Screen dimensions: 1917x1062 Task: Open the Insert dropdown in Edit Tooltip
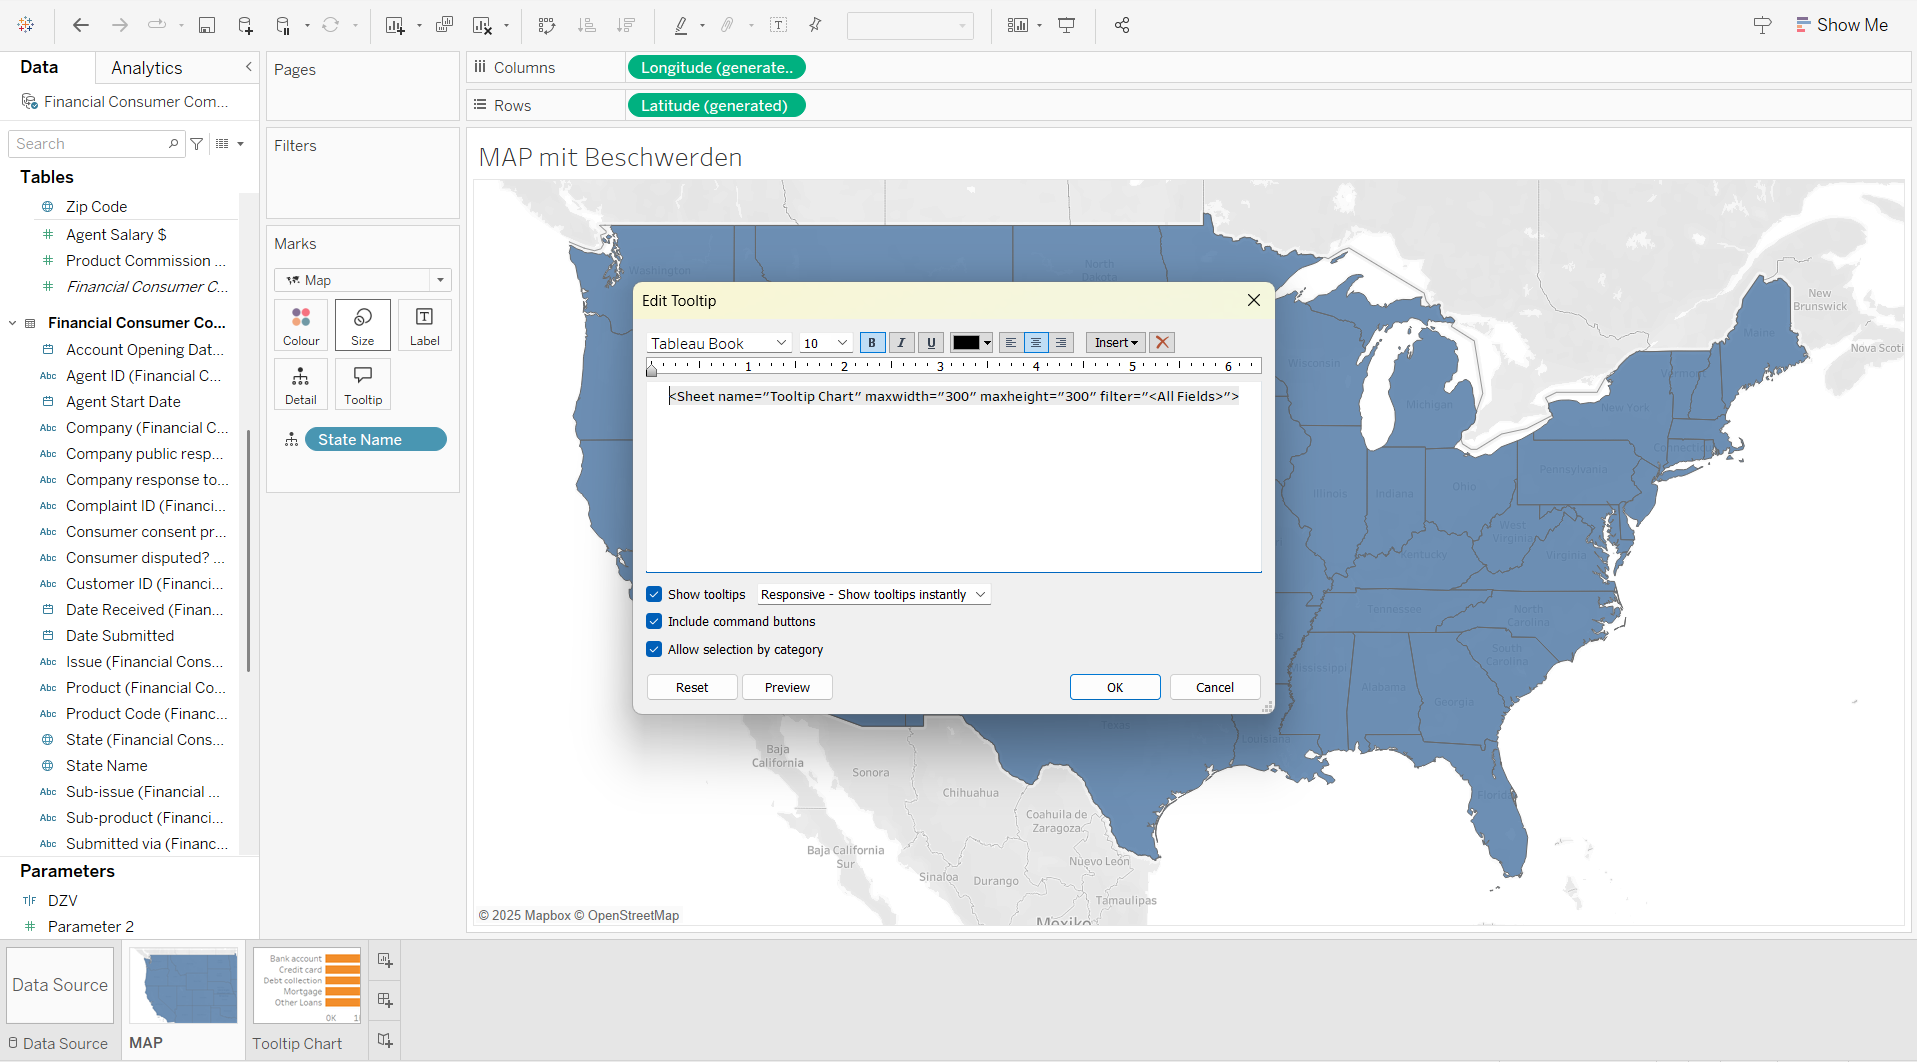click(x=1116, y=342)
